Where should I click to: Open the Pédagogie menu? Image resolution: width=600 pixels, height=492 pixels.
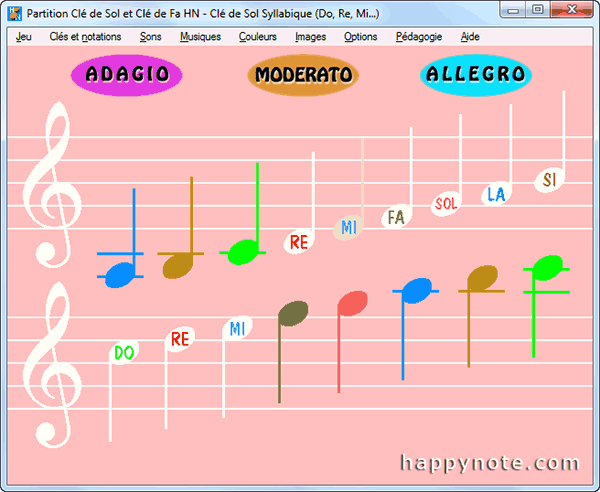[419, 37]
